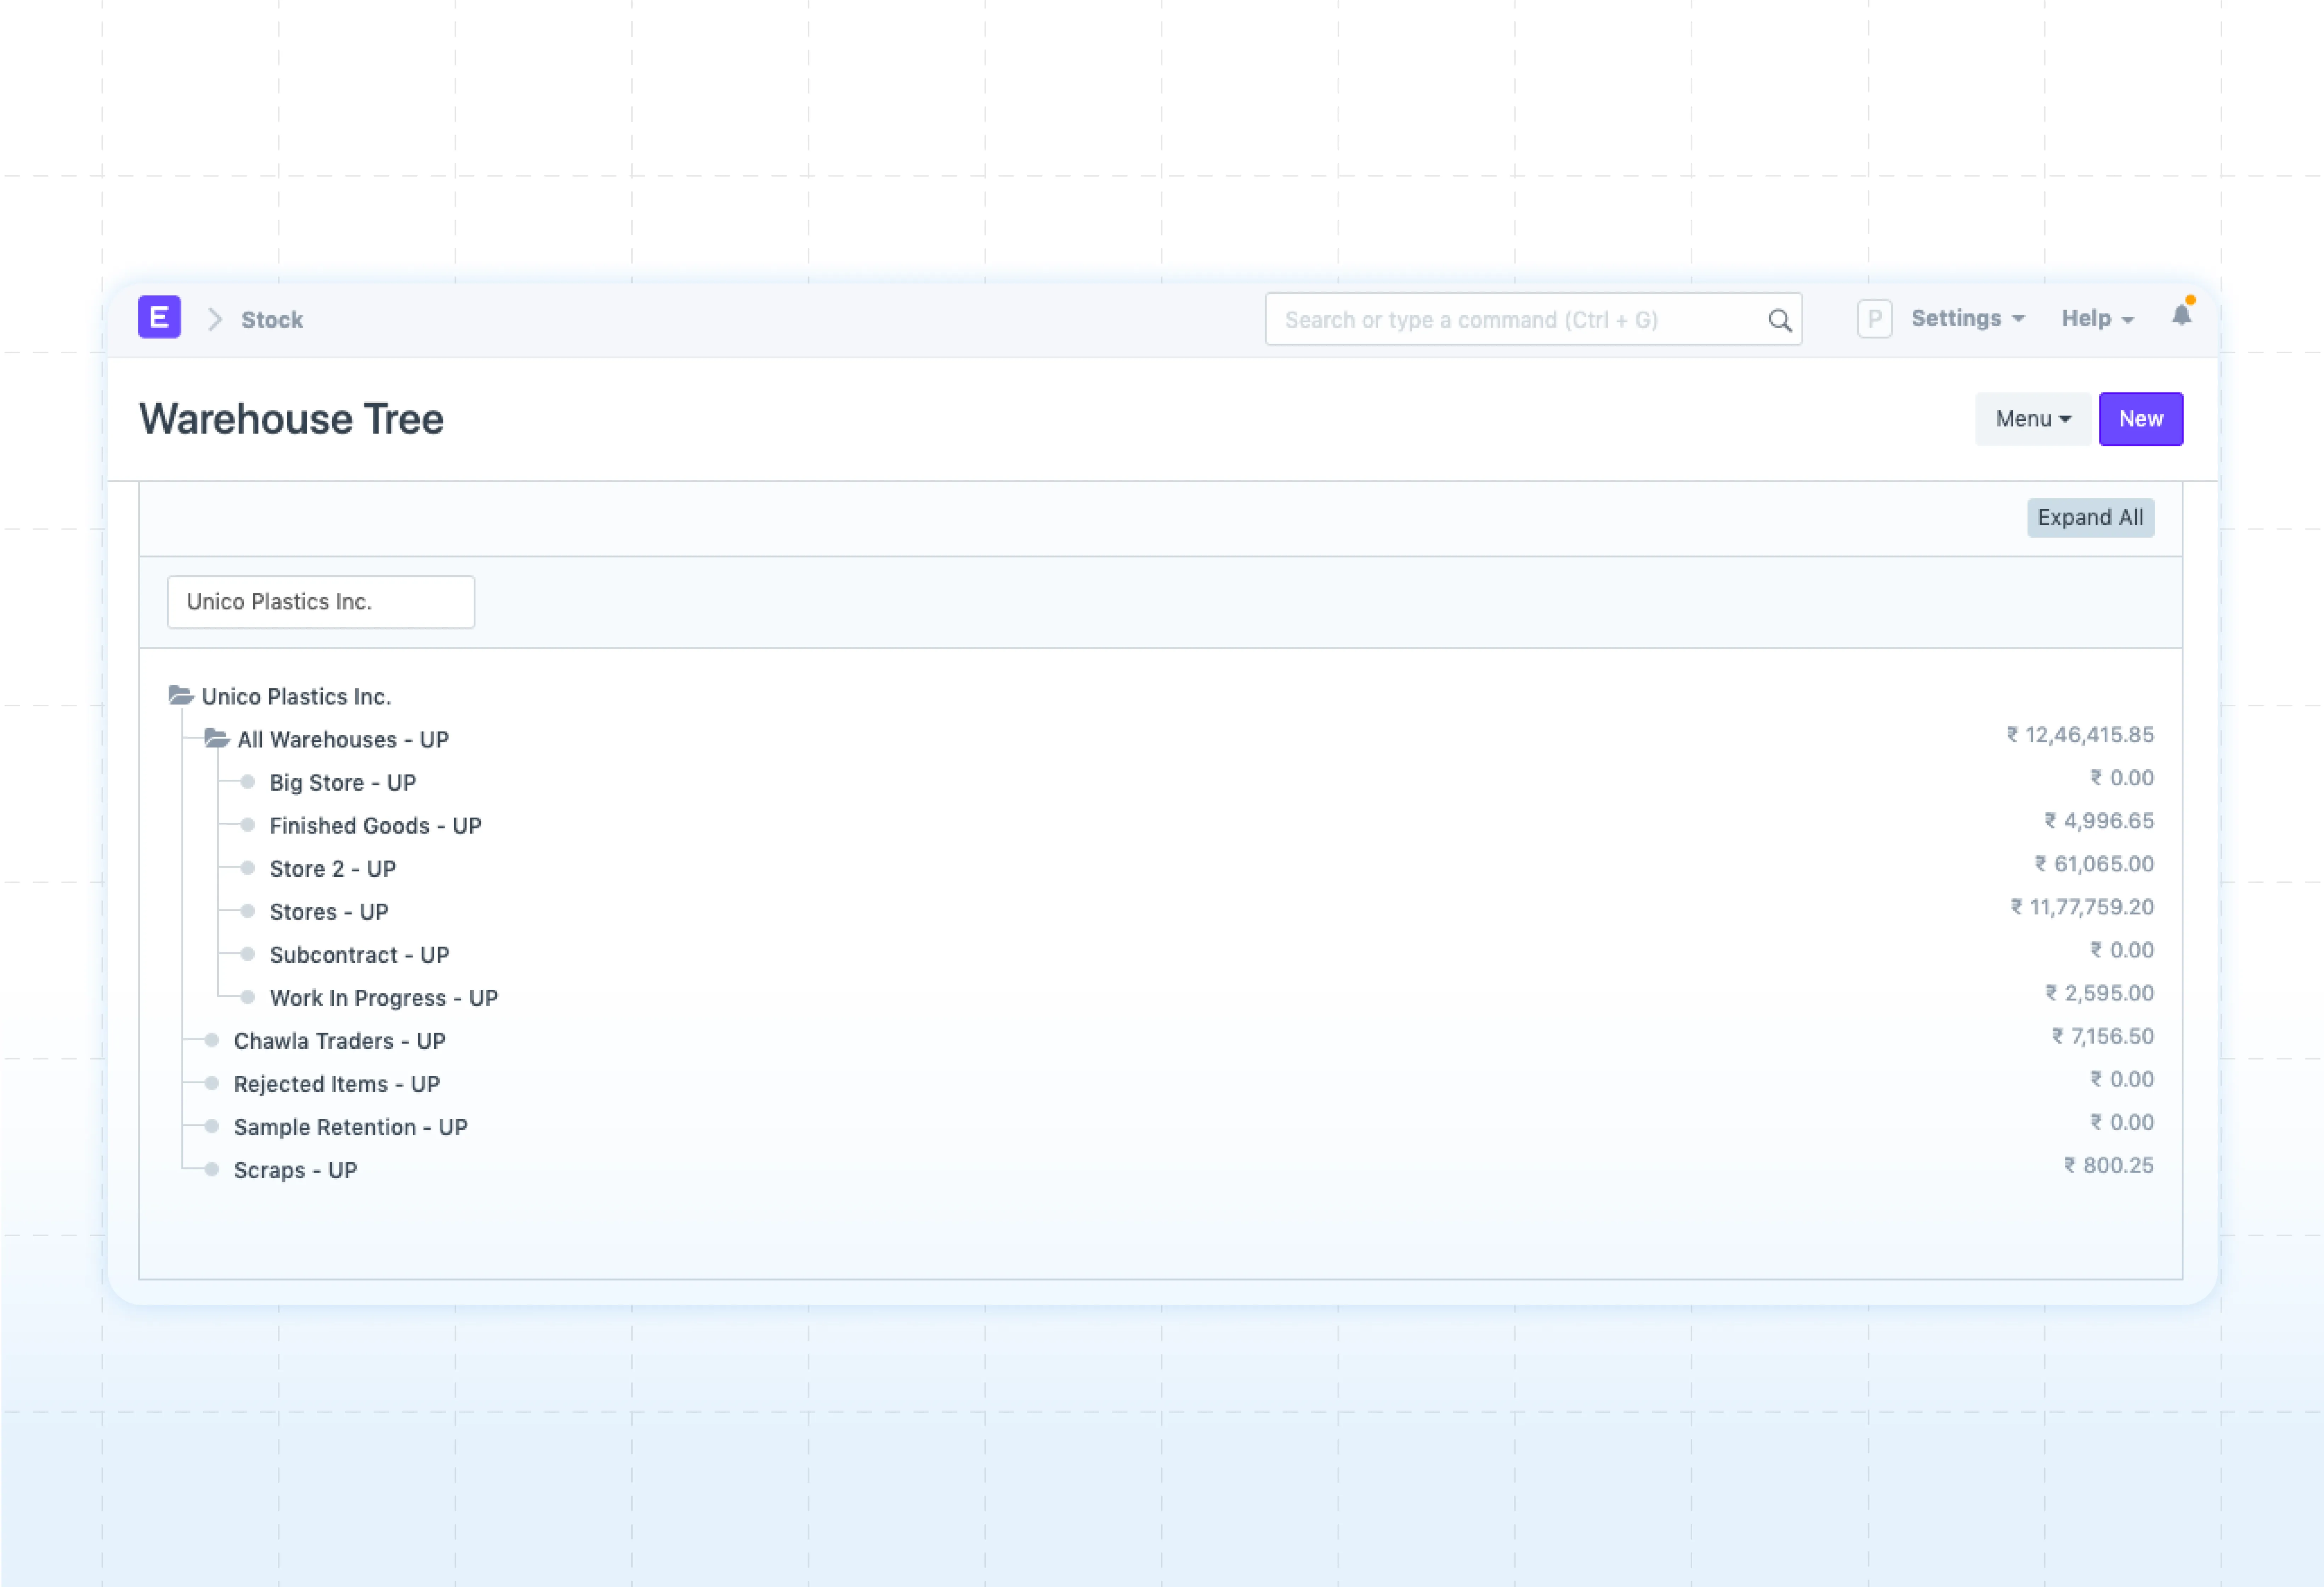Click bullet icon beside Scraps - UP
The height and width of the screenshot is (1587, 2324).
coord(212,1169)
